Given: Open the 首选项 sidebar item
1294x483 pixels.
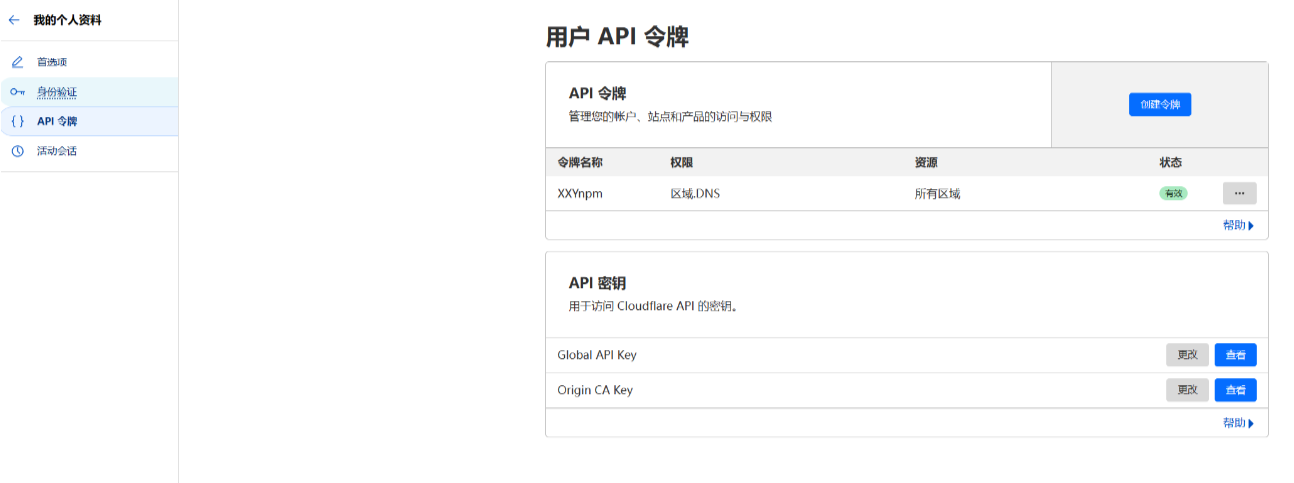Looking at the screenshot, I should tap(52, 62).
